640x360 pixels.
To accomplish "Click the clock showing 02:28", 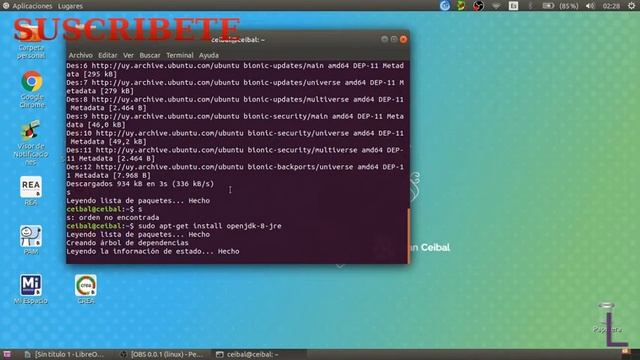I will 611,6.
